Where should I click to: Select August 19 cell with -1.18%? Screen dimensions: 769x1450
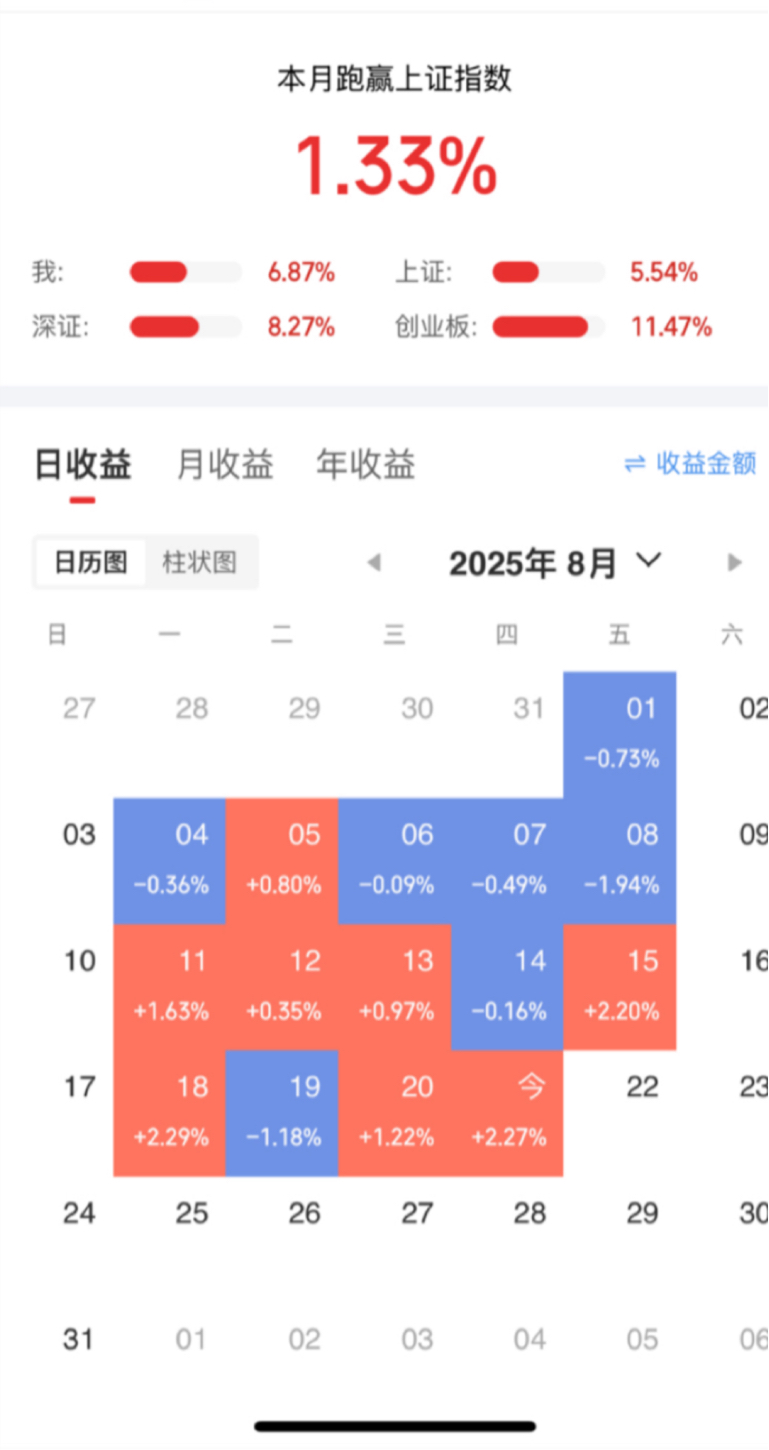[282, 1113]
